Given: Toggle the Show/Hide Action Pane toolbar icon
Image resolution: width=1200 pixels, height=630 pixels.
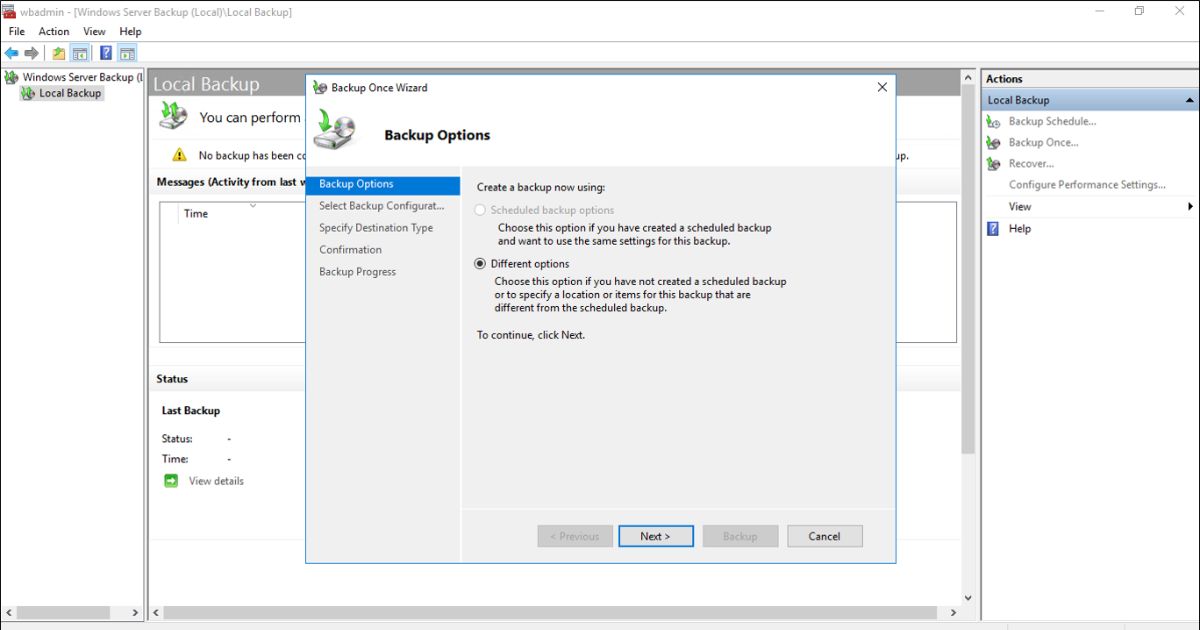Looking at the screenshot, I should [x=127, y=53].
